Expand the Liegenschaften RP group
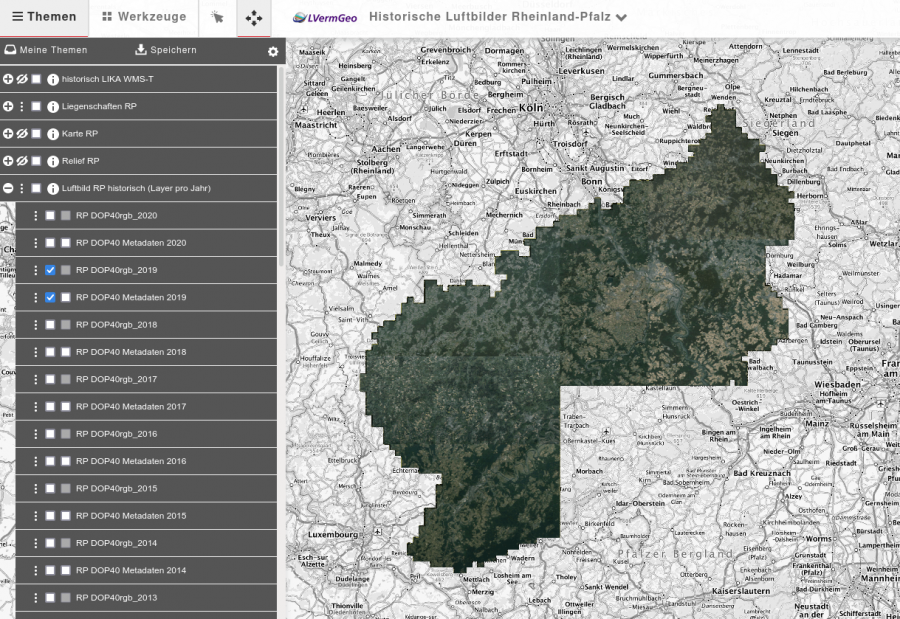 click(x=7, y=104)
